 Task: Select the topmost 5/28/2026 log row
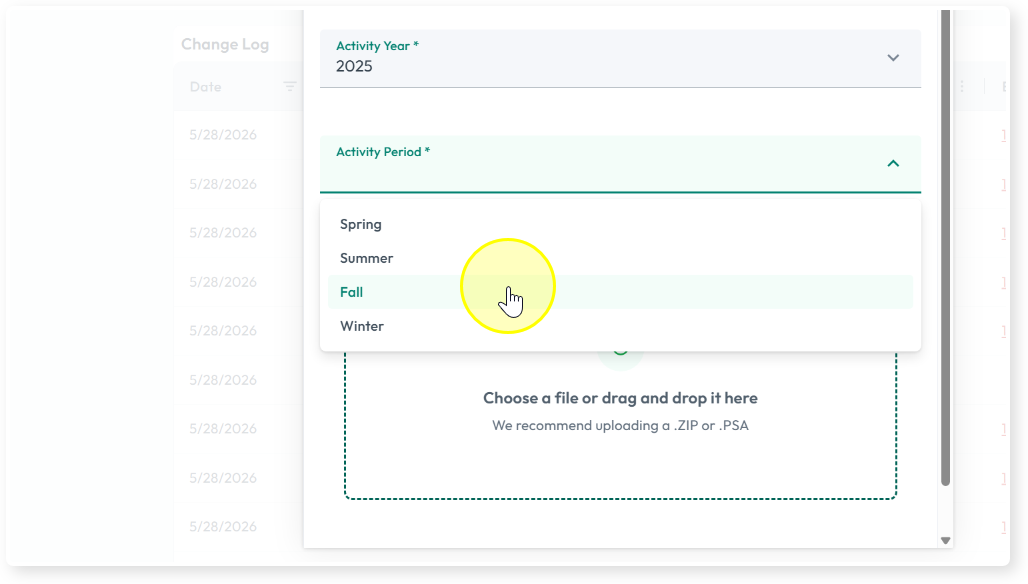point(223,135)
